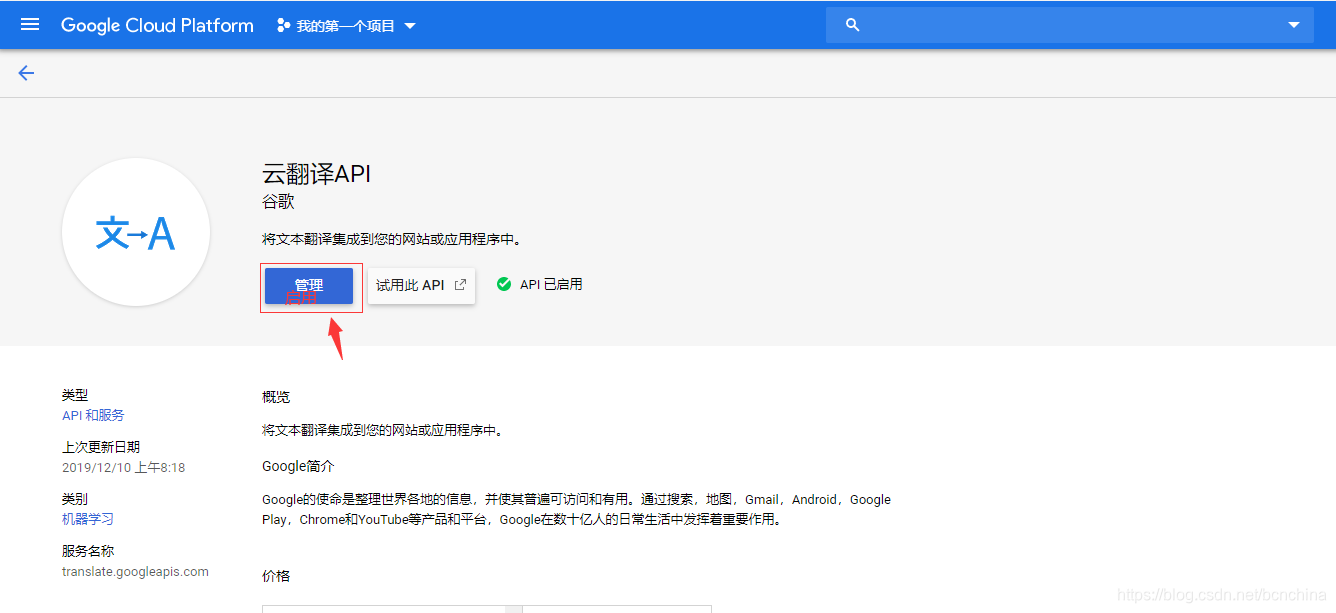Click the 概览 section heading
The image size is (1336, 613).
(x=276, y=397)
